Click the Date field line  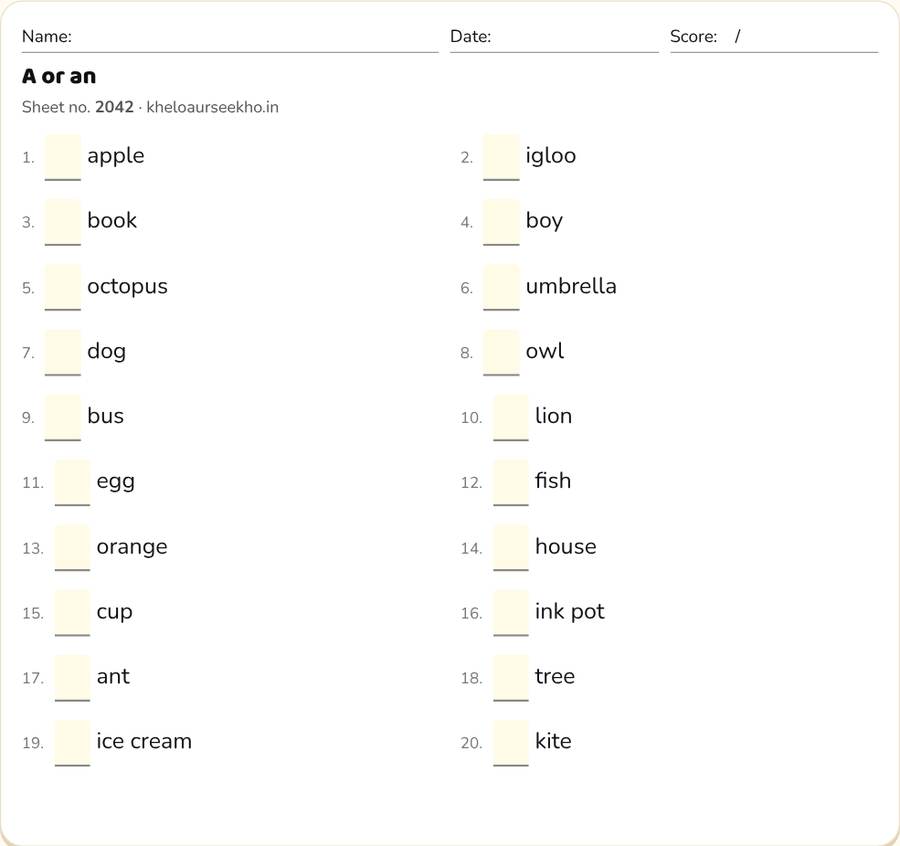[x=554, y=38]
